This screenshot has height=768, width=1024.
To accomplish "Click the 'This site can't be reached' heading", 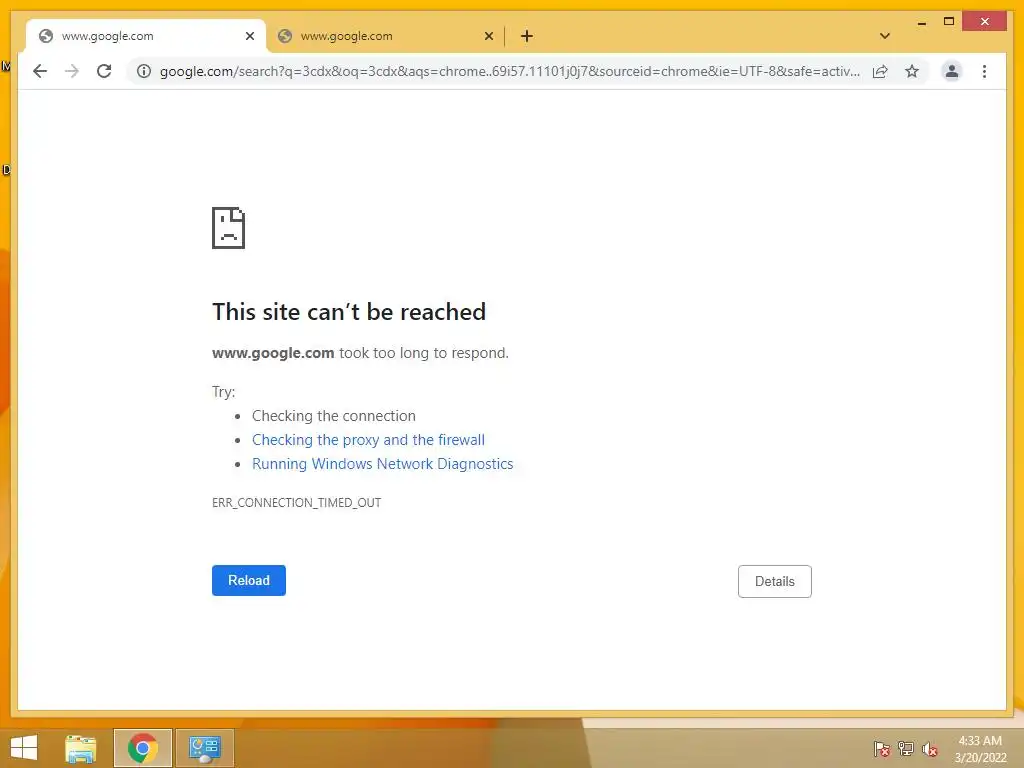I will (x=349, y=312).
